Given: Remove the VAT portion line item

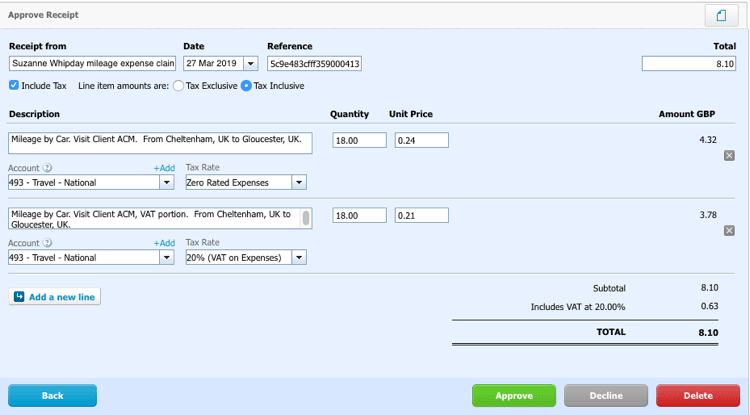Looking at the screenshot, I should coord(729,230).
